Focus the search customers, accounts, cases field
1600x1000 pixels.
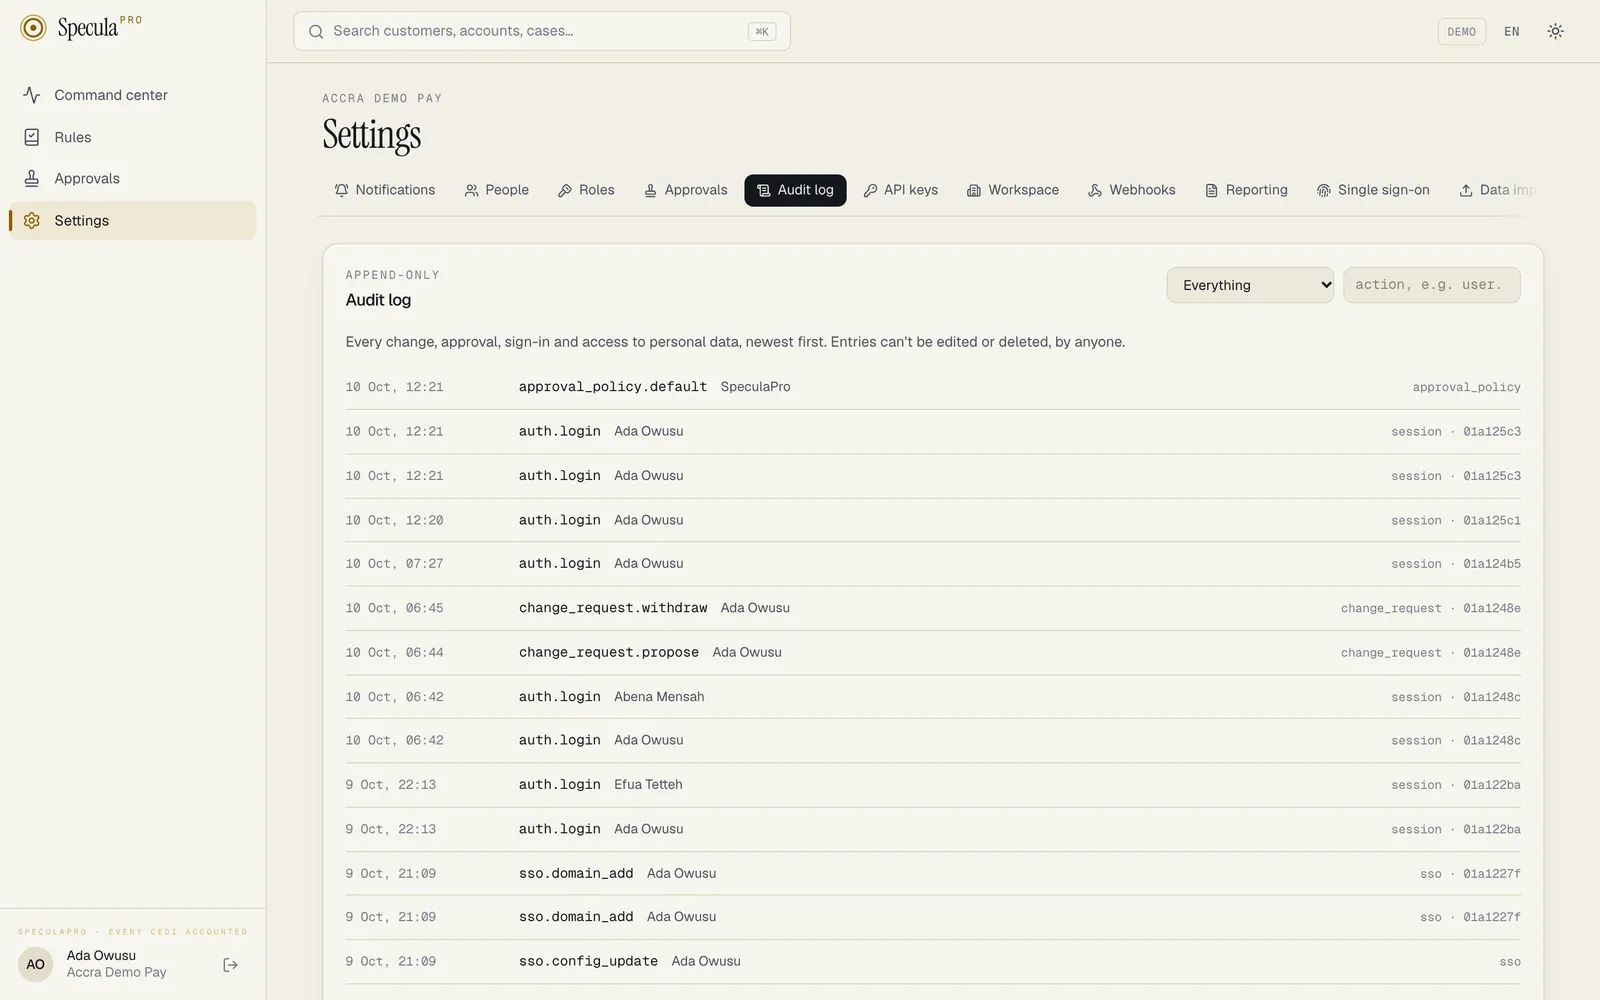[542, 31]
